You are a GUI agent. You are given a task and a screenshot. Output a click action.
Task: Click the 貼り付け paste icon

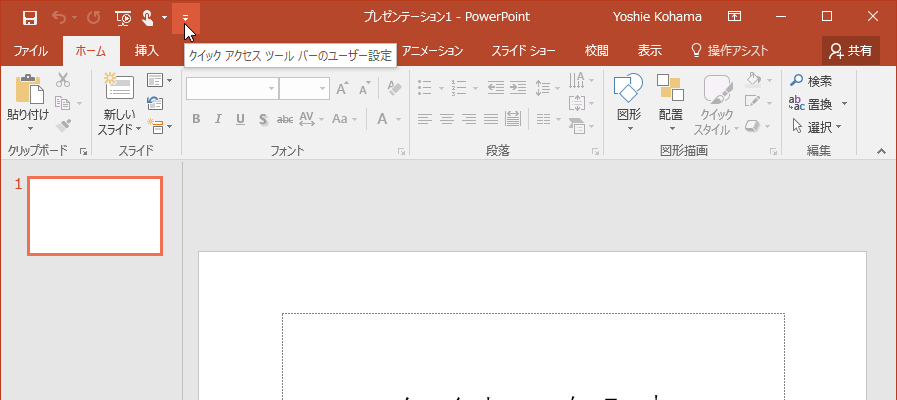tap(30, 89)
